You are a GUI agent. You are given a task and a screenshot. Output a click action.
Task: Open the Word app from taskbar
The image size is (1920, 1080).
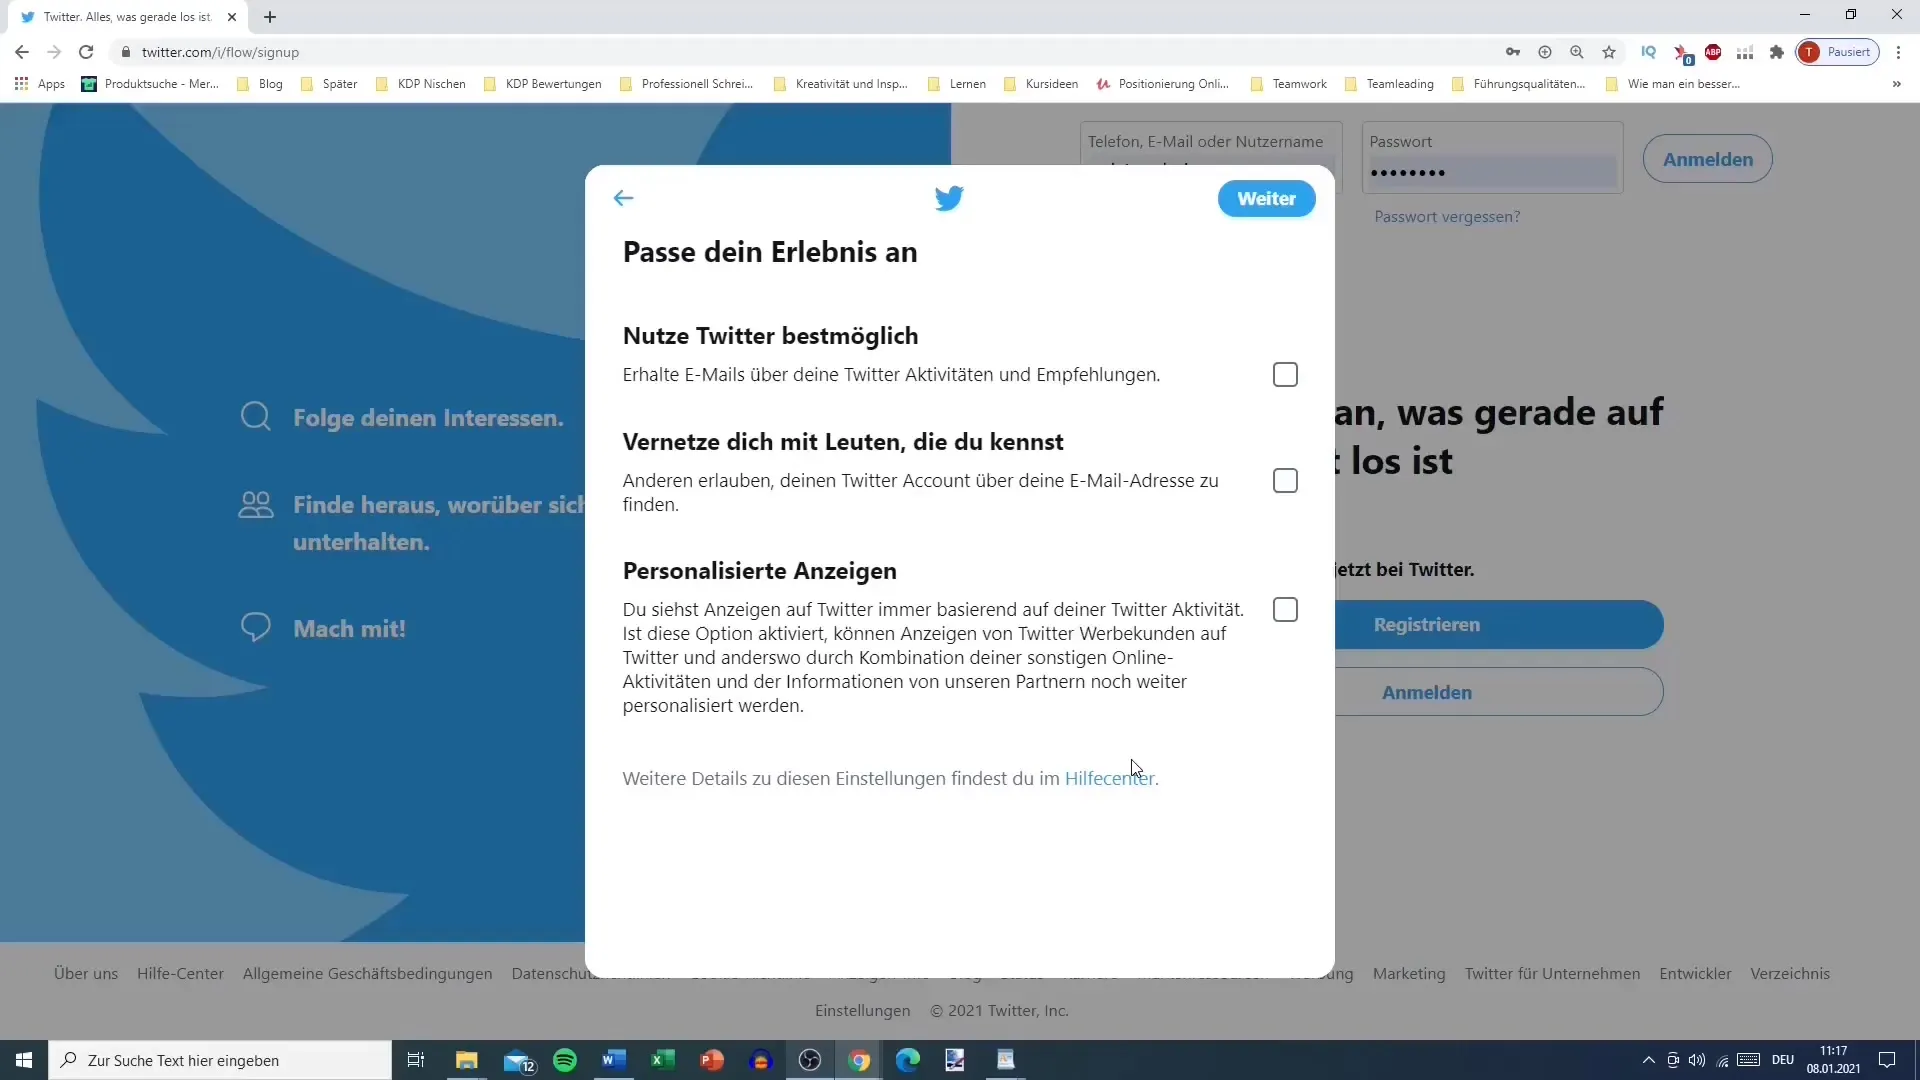click(x=612, y=1060)
